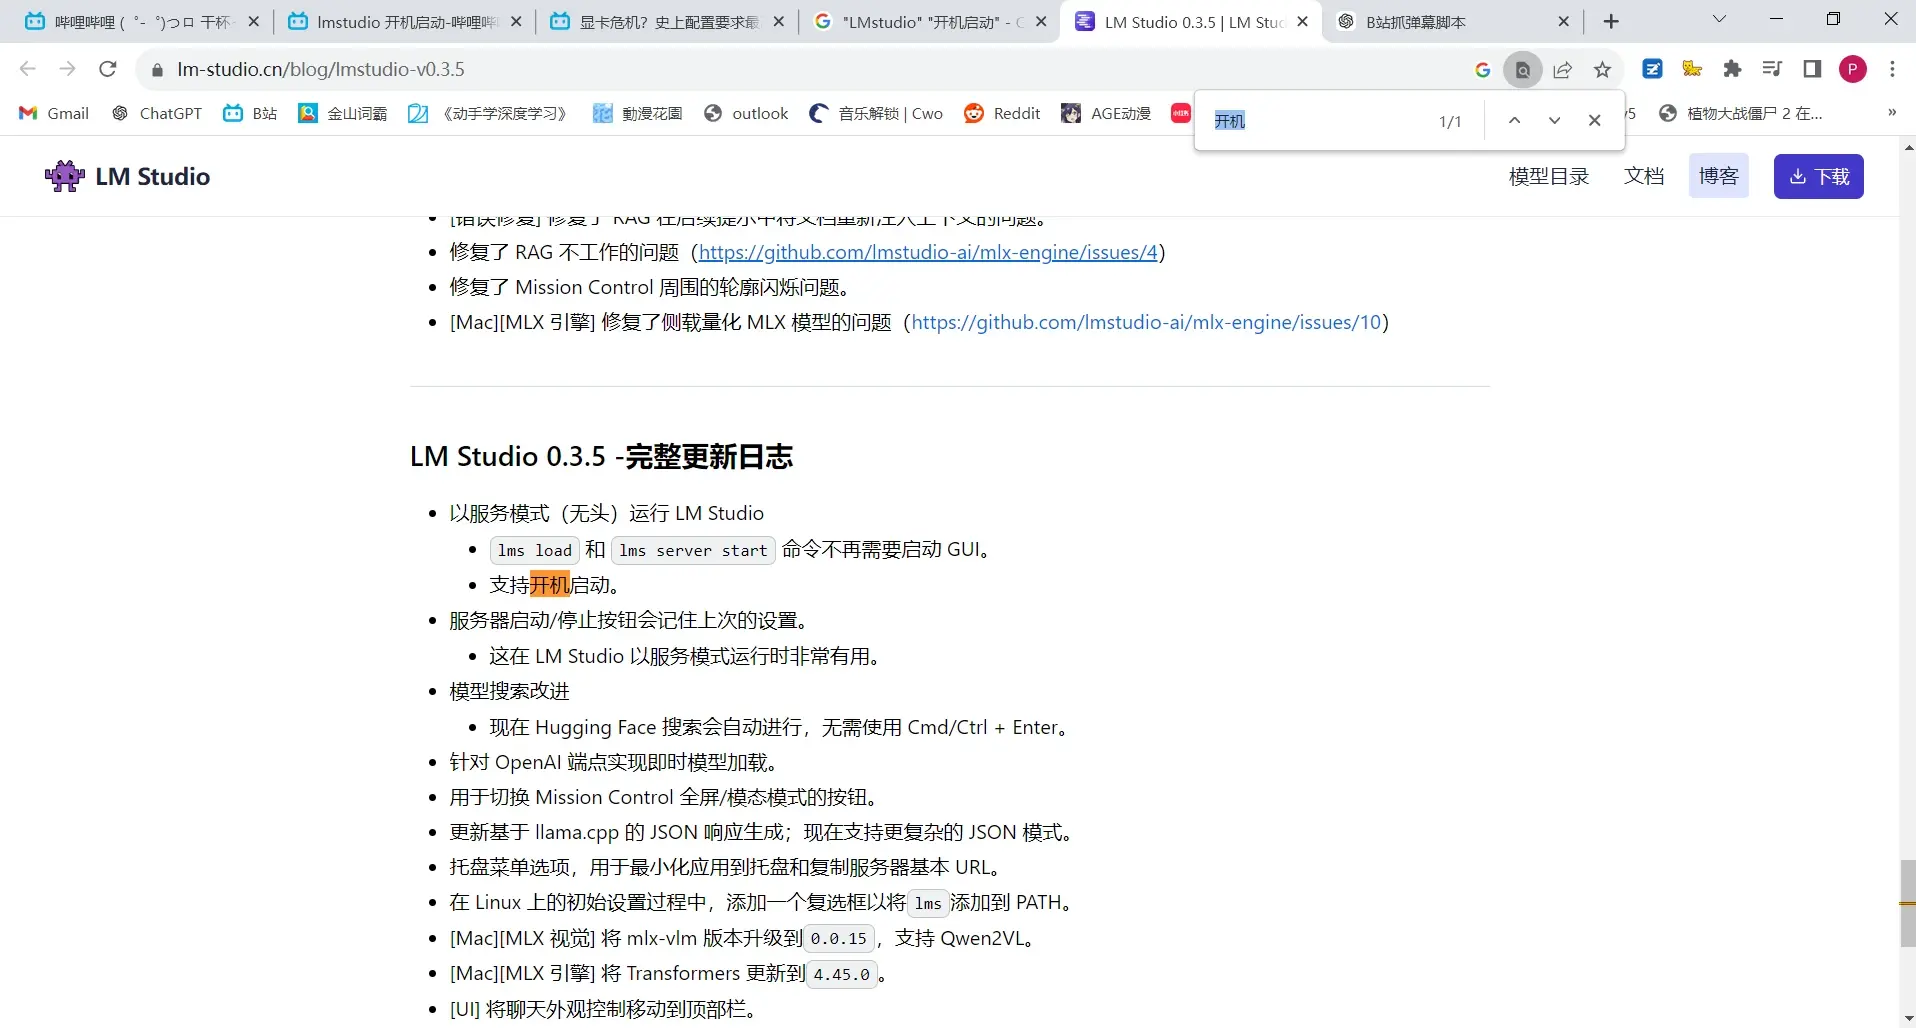Screen dimensions: 1916x1028
Task: Click the share page icon
Action: point(1563,69)
